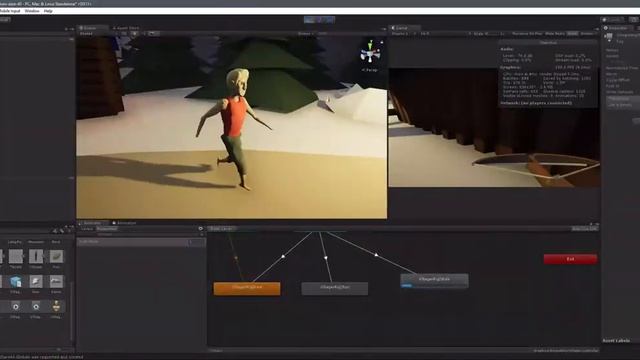Toggle Persp label under the scene gizmo

(x=369, y=70)
